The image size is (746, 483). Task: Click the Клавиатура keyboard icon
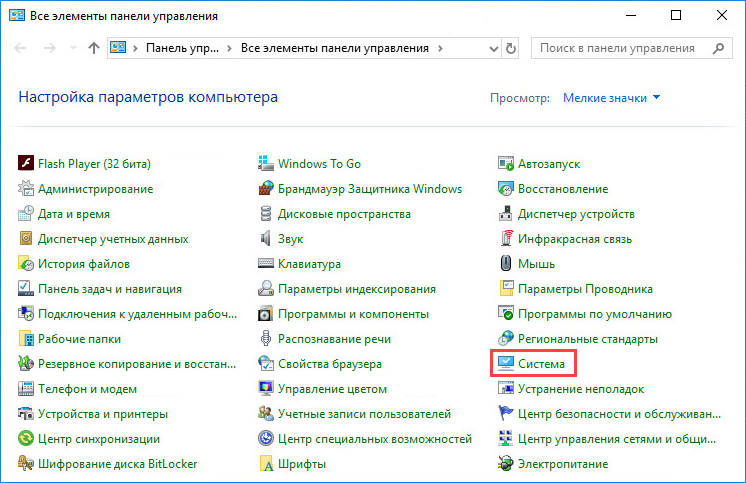[x=265, y=264]
